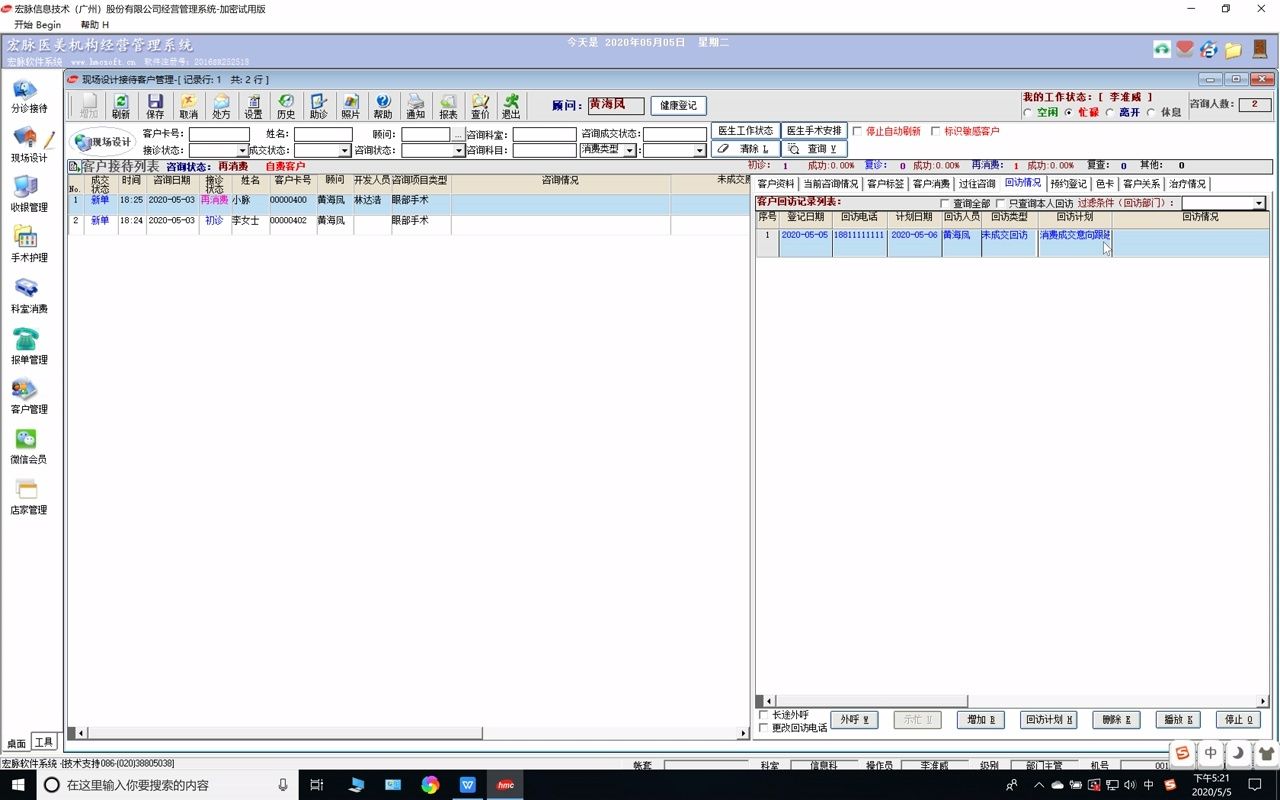The width and height of the screenshot is (1280, 800).
Task: Open 收银管理 in the left sidebar
Action: [28, 196]
